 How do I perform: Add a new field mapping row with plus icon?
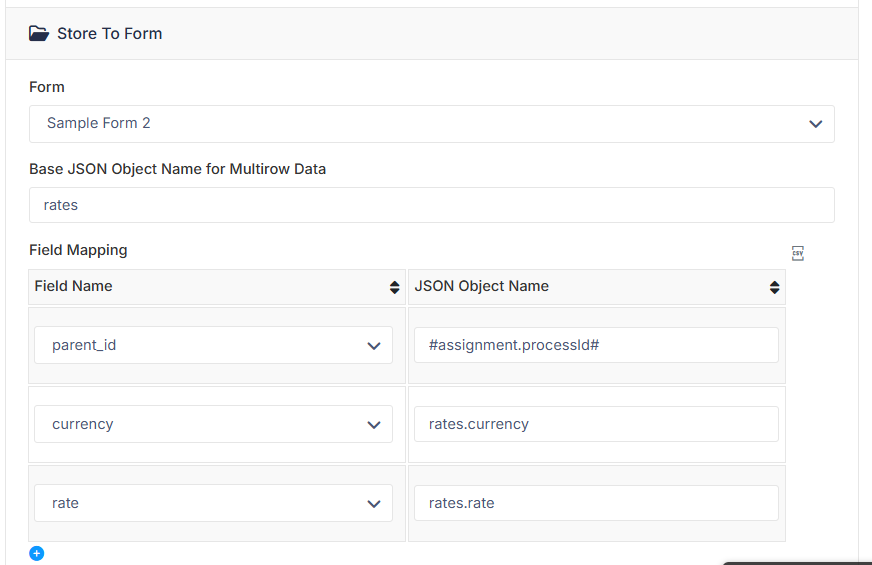tap(37, 553)
